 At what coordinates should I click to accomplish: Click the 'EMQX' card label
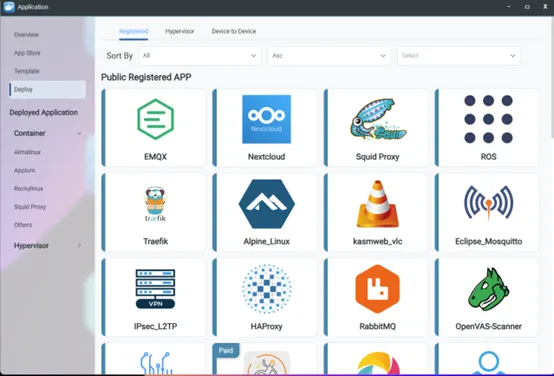[155, 157]
